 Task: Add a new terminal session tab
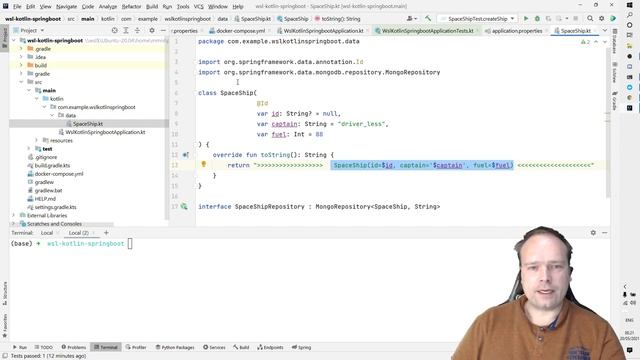pos(106,233)
